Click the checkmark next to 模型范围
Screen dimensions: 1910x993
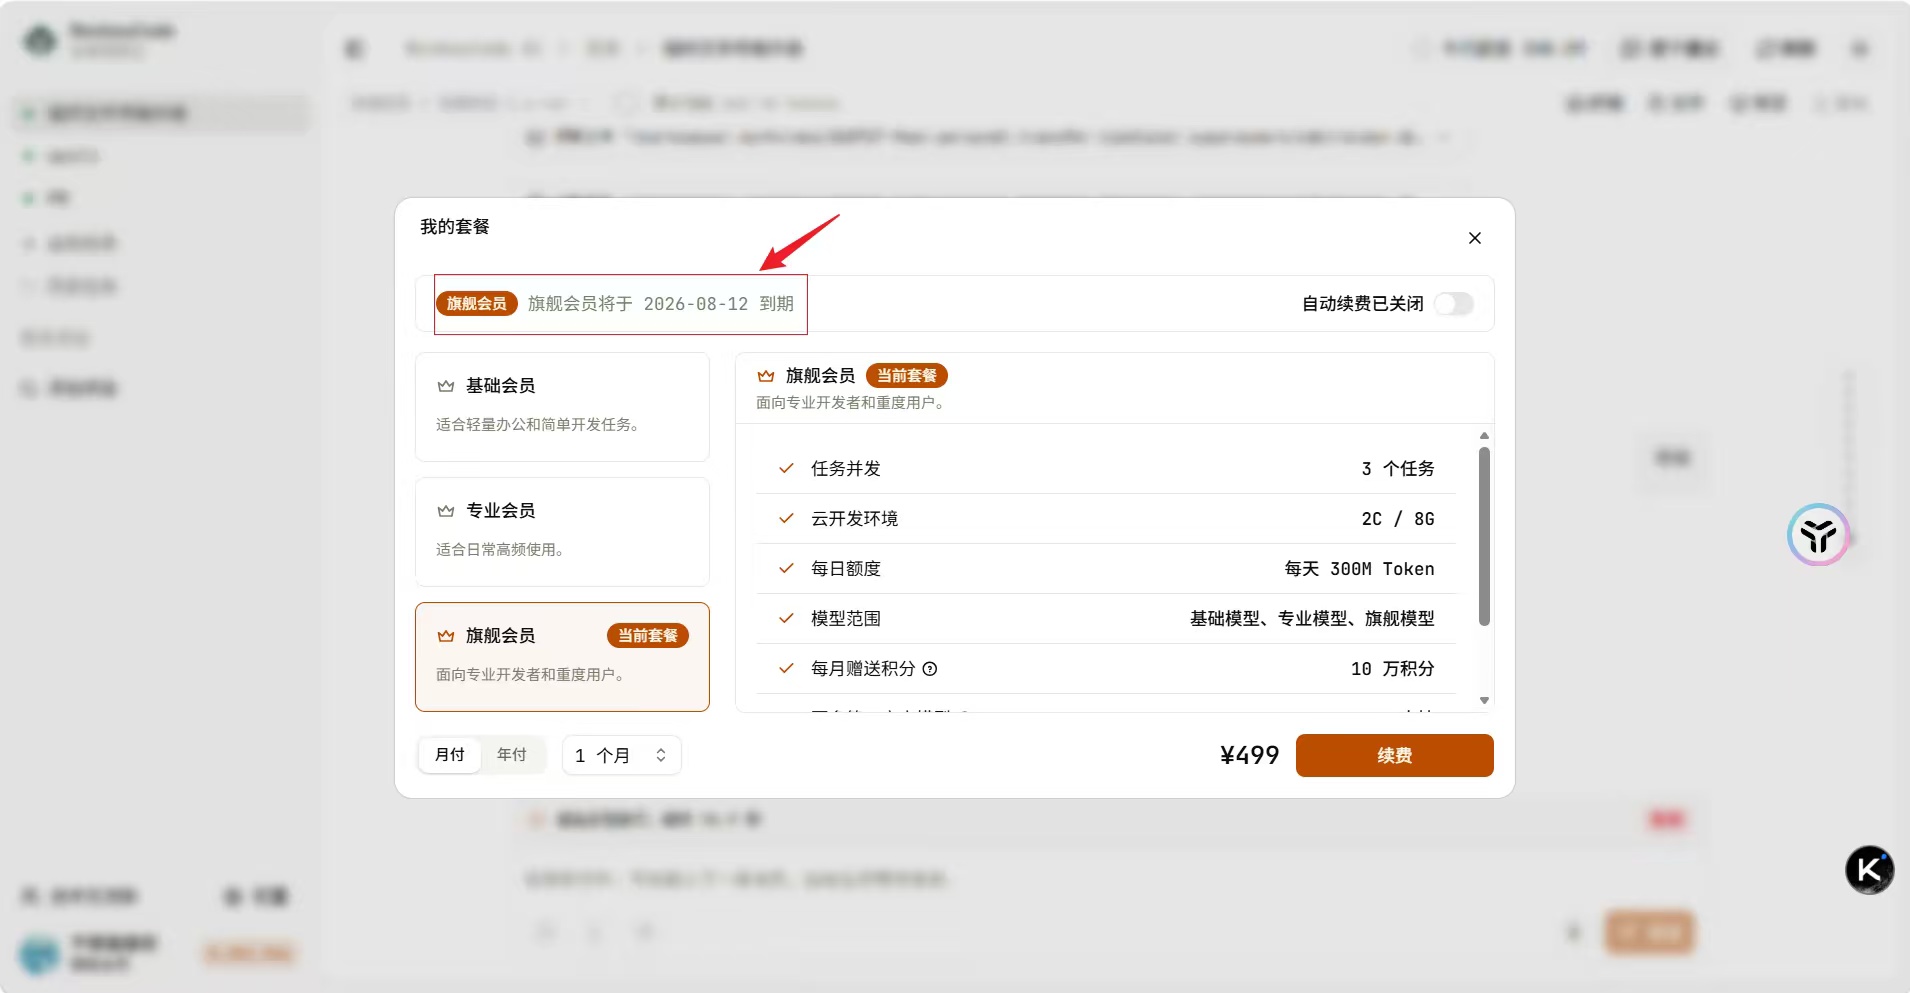click(786, 618)
